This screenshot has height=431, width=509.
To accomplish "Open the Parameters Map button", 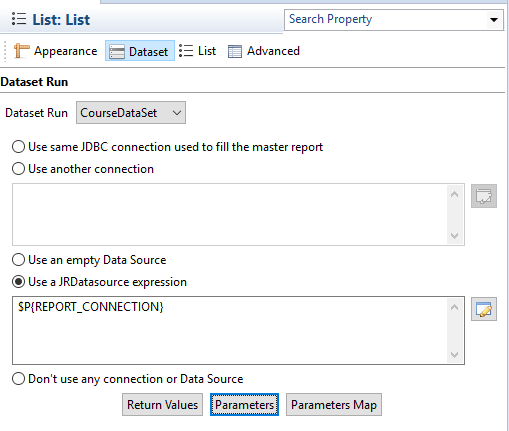I will [334, 405].
